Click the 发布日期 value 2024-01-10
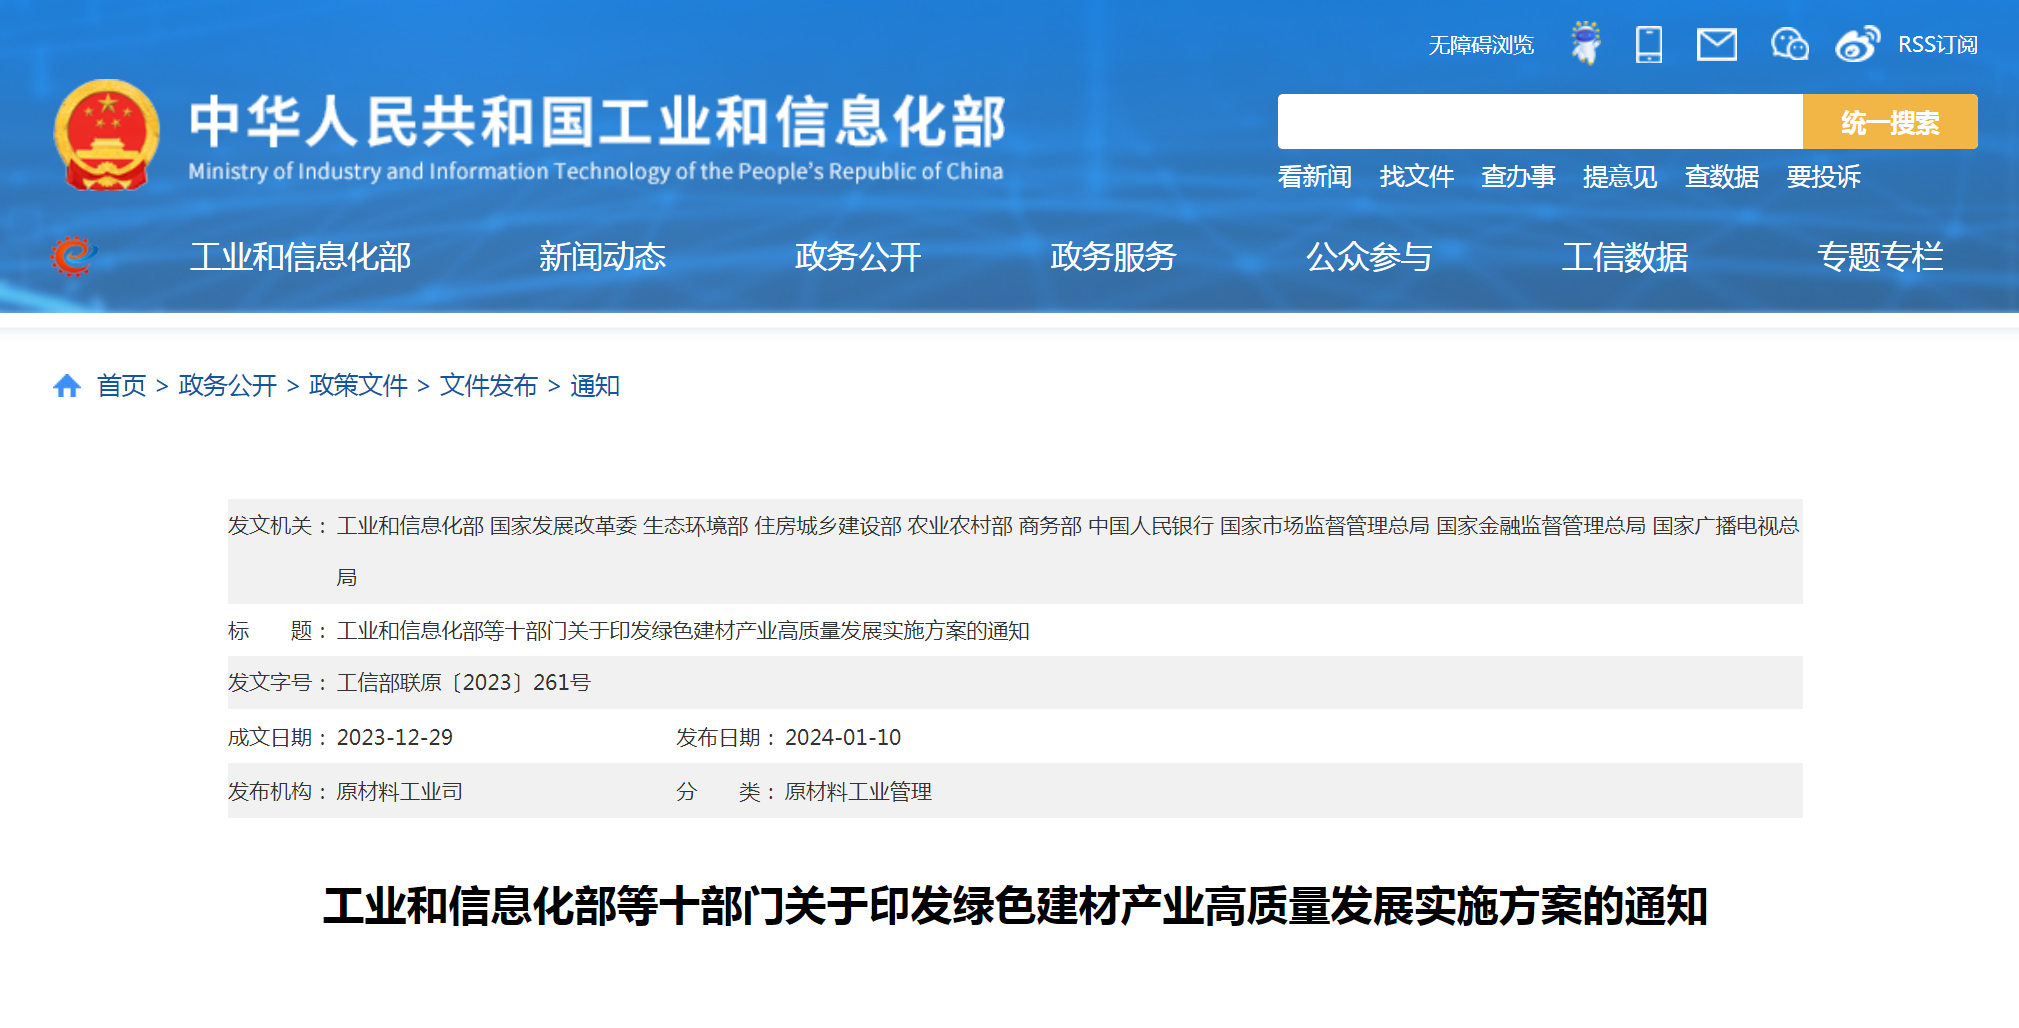Screen dimensions: 2019x1028 [843, 737]
